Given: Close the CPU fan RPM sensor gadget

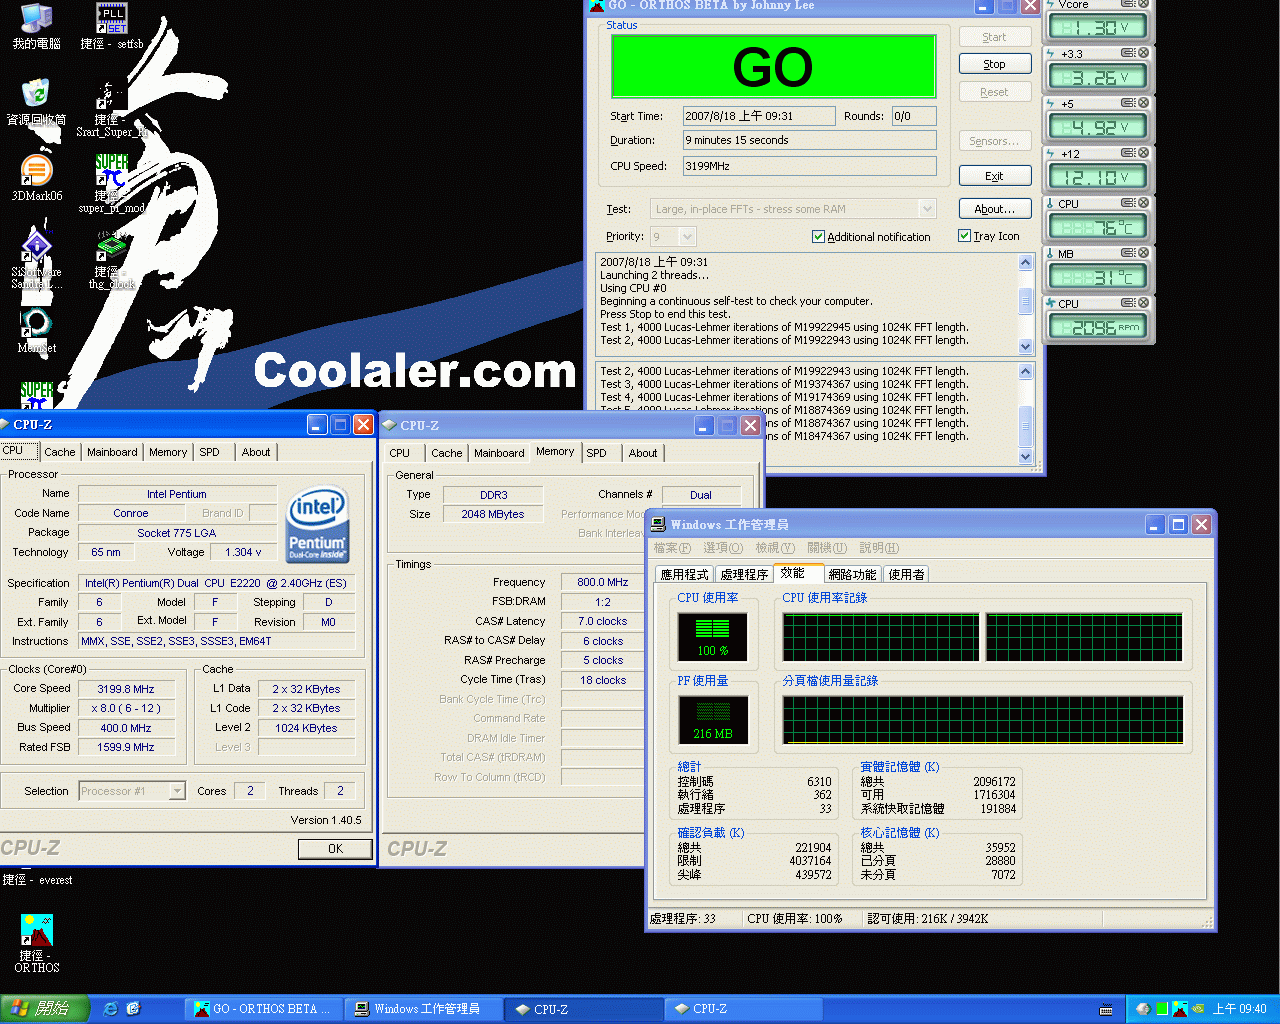Looking at the screenshot, I should pos(1143,303).
